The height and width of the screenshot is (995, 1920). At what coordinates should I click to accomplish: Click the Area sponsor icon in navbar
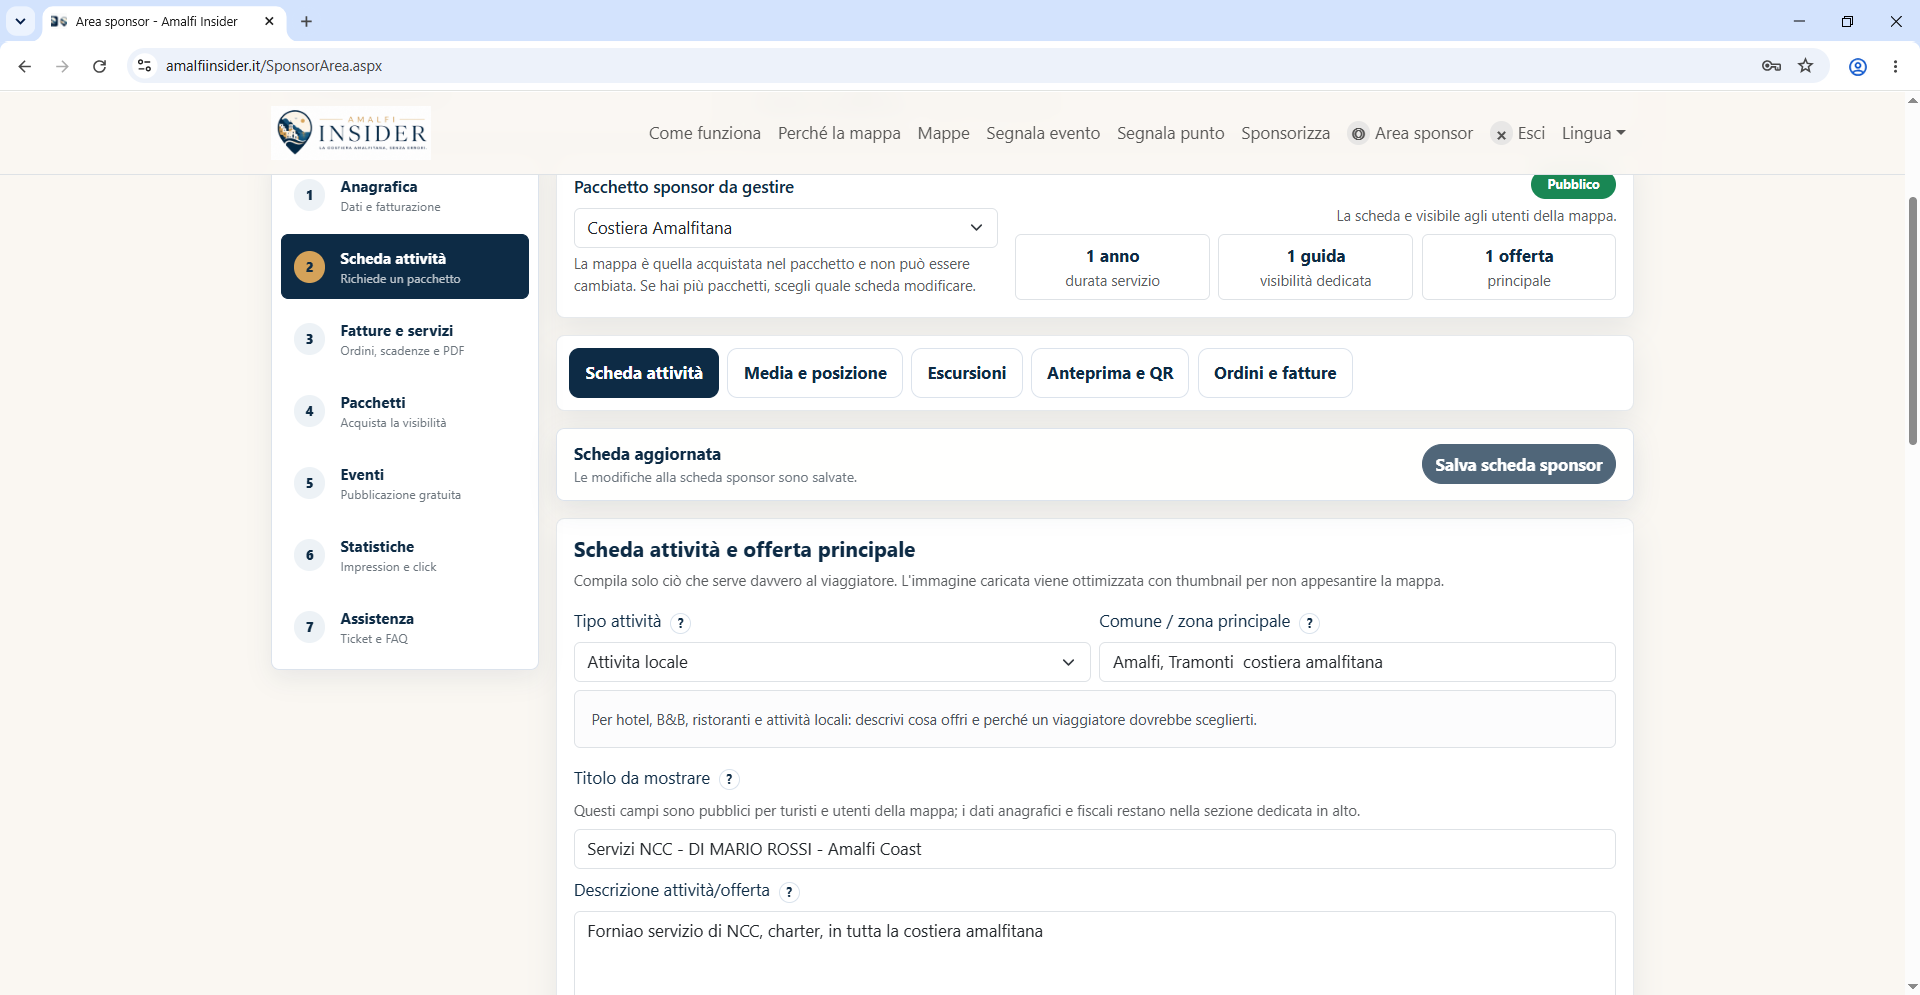click(x=1358, y=134)
